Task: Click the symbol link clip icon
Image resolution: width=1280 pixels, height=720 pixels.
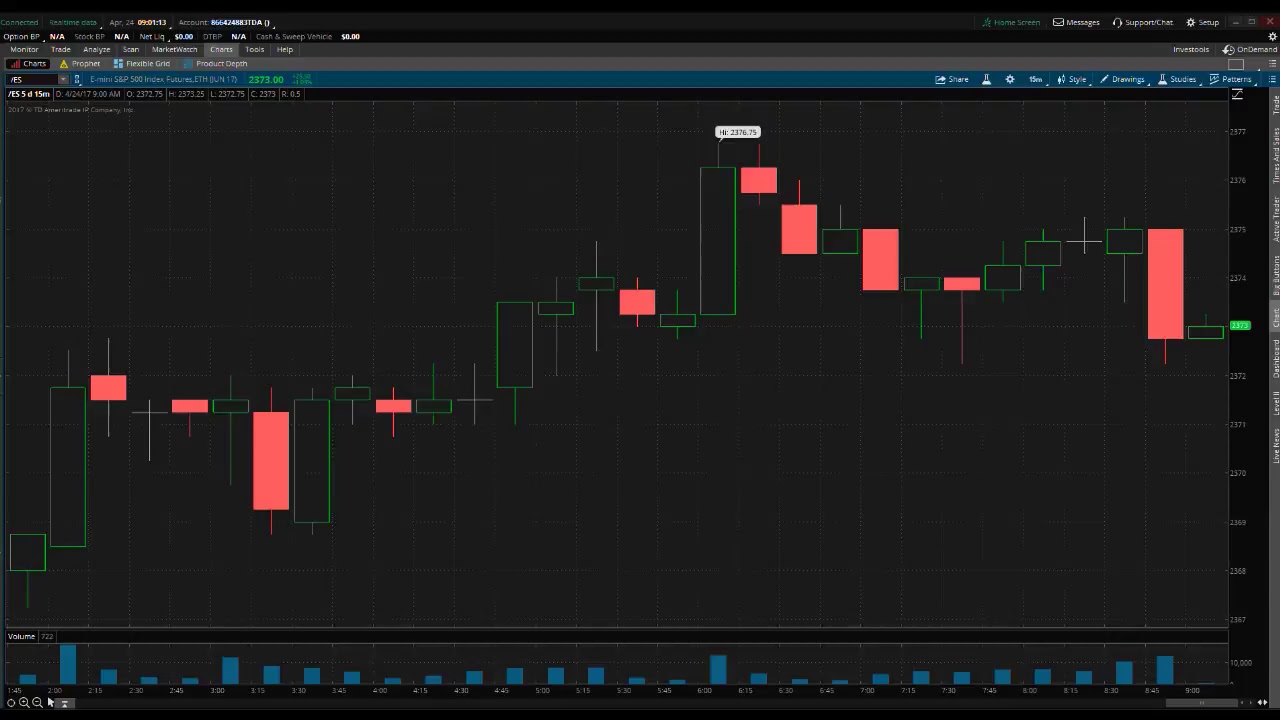Action: pyautogui.click(x=77, y=79)
